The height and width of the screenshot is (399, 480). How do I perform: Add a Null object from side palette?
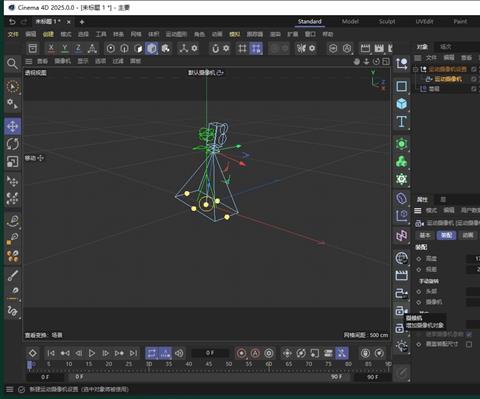point(401,63)
